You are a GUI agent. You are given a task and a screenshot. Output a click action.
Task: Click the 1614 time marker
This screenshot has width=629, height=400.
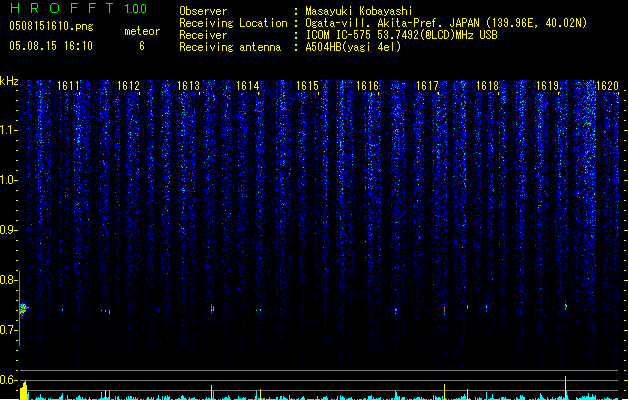tap(248, 86)
